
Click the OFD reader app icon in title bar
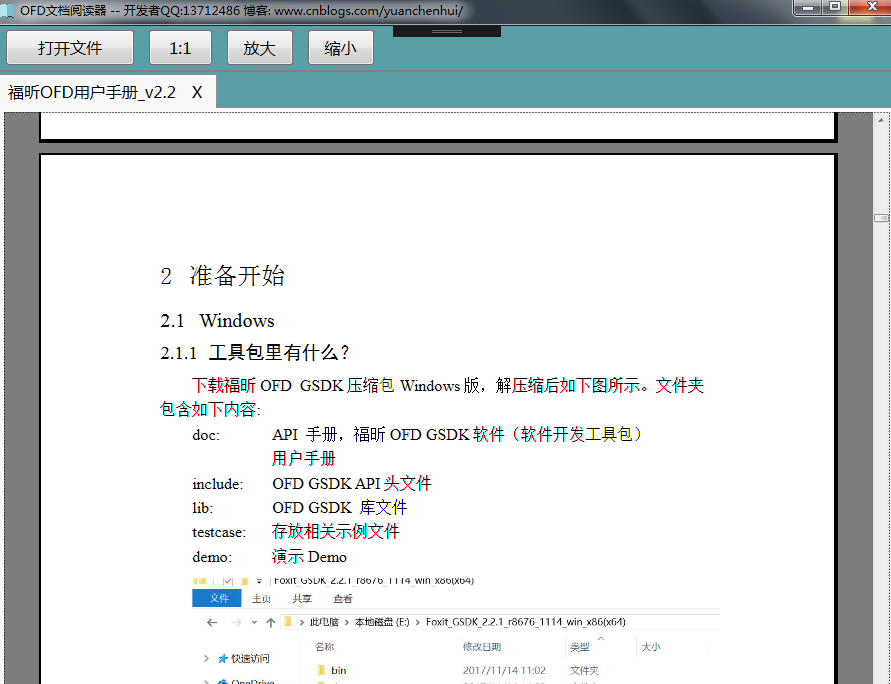coord(7,11)
